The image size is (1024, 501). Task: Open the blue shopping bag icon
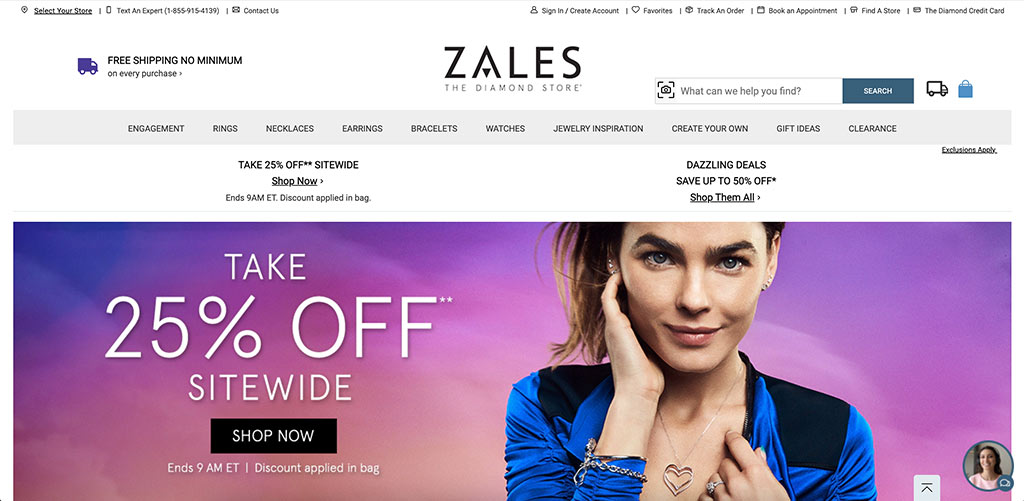point(965,89)
